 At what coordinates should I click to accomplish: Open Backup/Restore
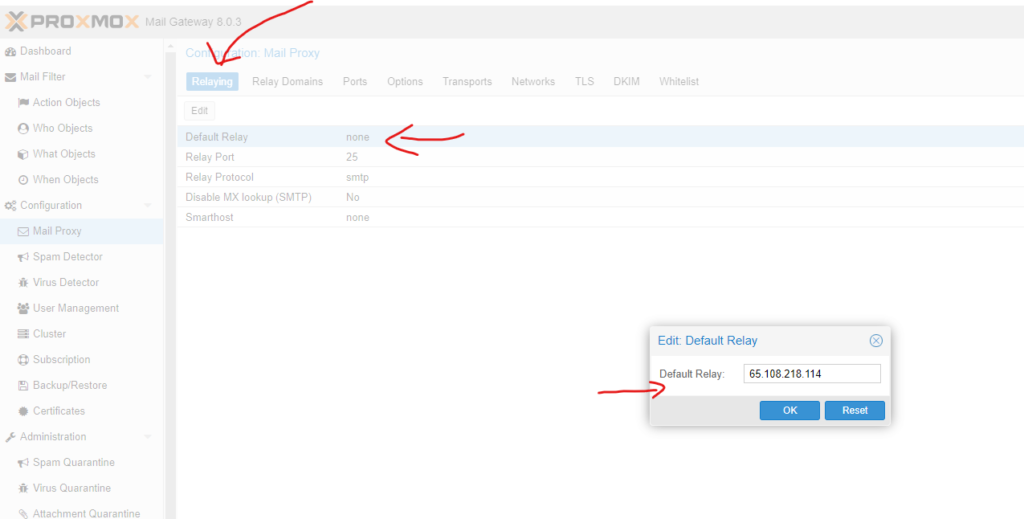coord(70,385)
